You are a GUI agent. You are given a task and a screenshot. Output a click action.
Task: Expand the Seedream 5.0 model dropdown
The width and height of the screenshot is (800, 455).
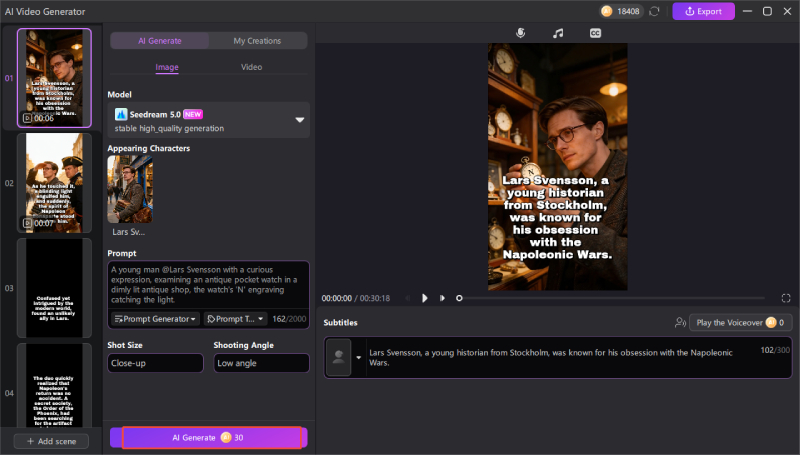click(299, 120)
